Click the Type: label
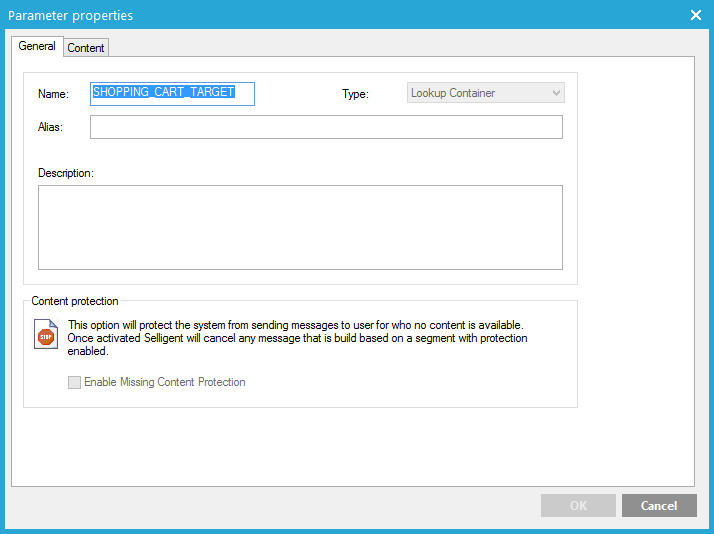Viewport: 714px width, 534px height. (x=355, y=94)
